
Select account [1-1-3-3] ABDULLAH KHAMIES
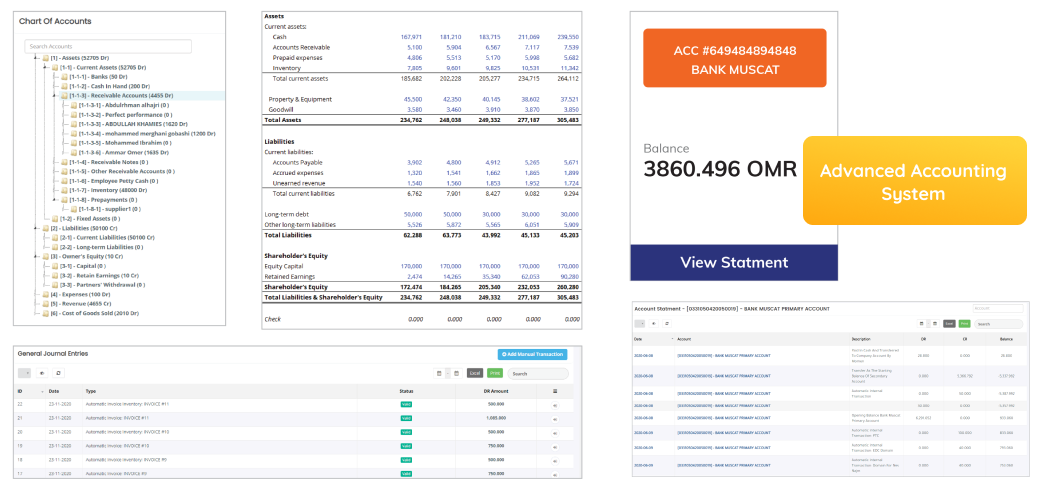click(x=132, y=124)
